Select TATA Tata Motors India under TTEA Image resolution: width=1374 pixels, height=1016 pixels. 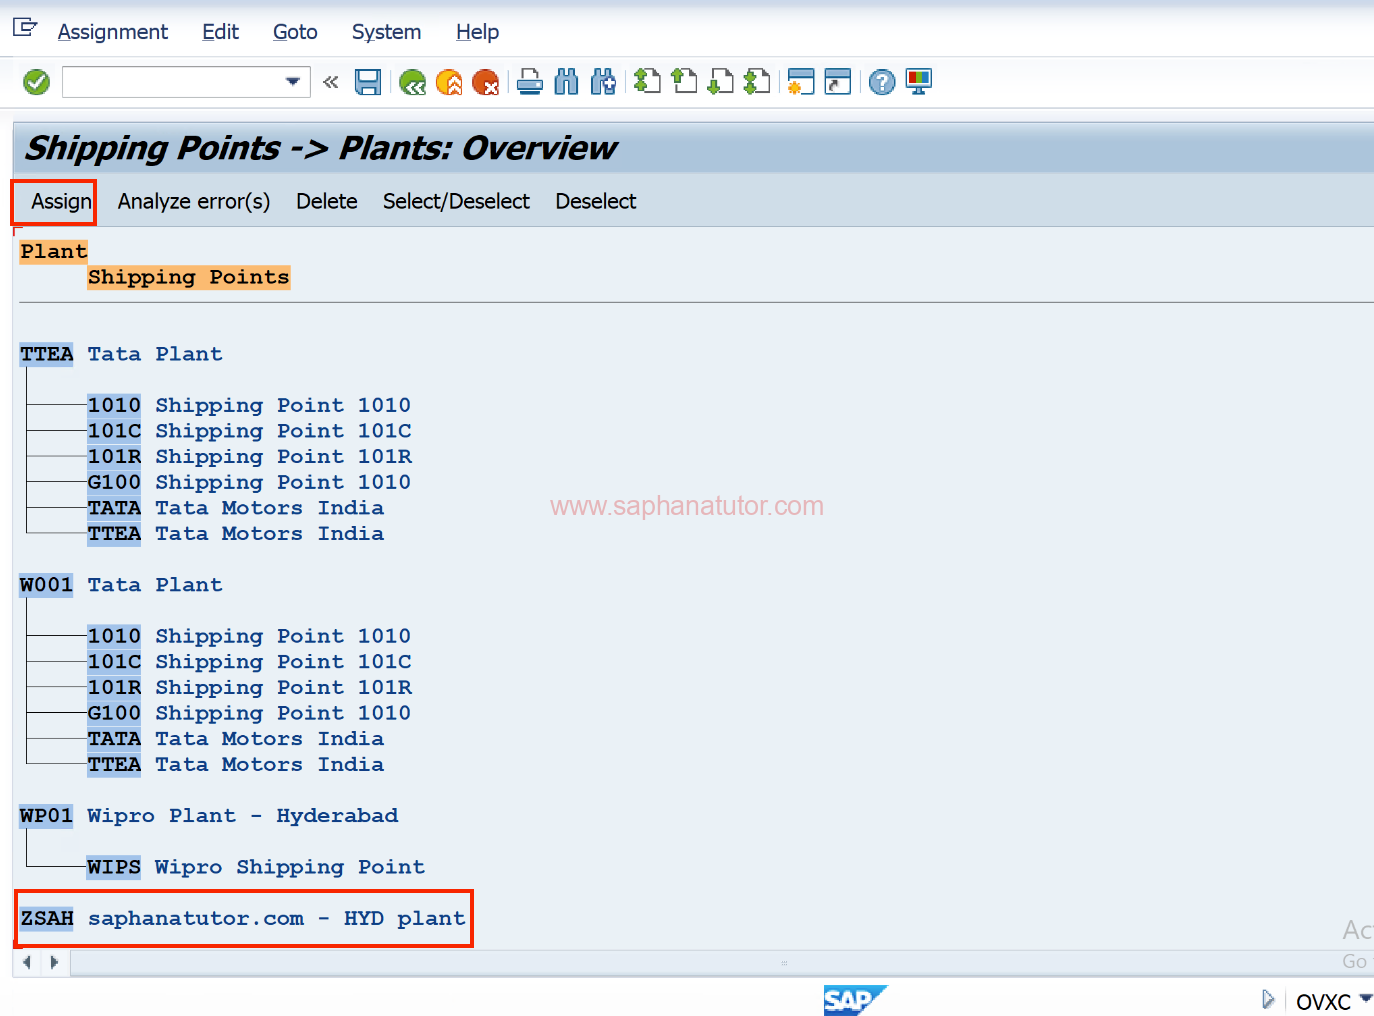pos(236,508)
